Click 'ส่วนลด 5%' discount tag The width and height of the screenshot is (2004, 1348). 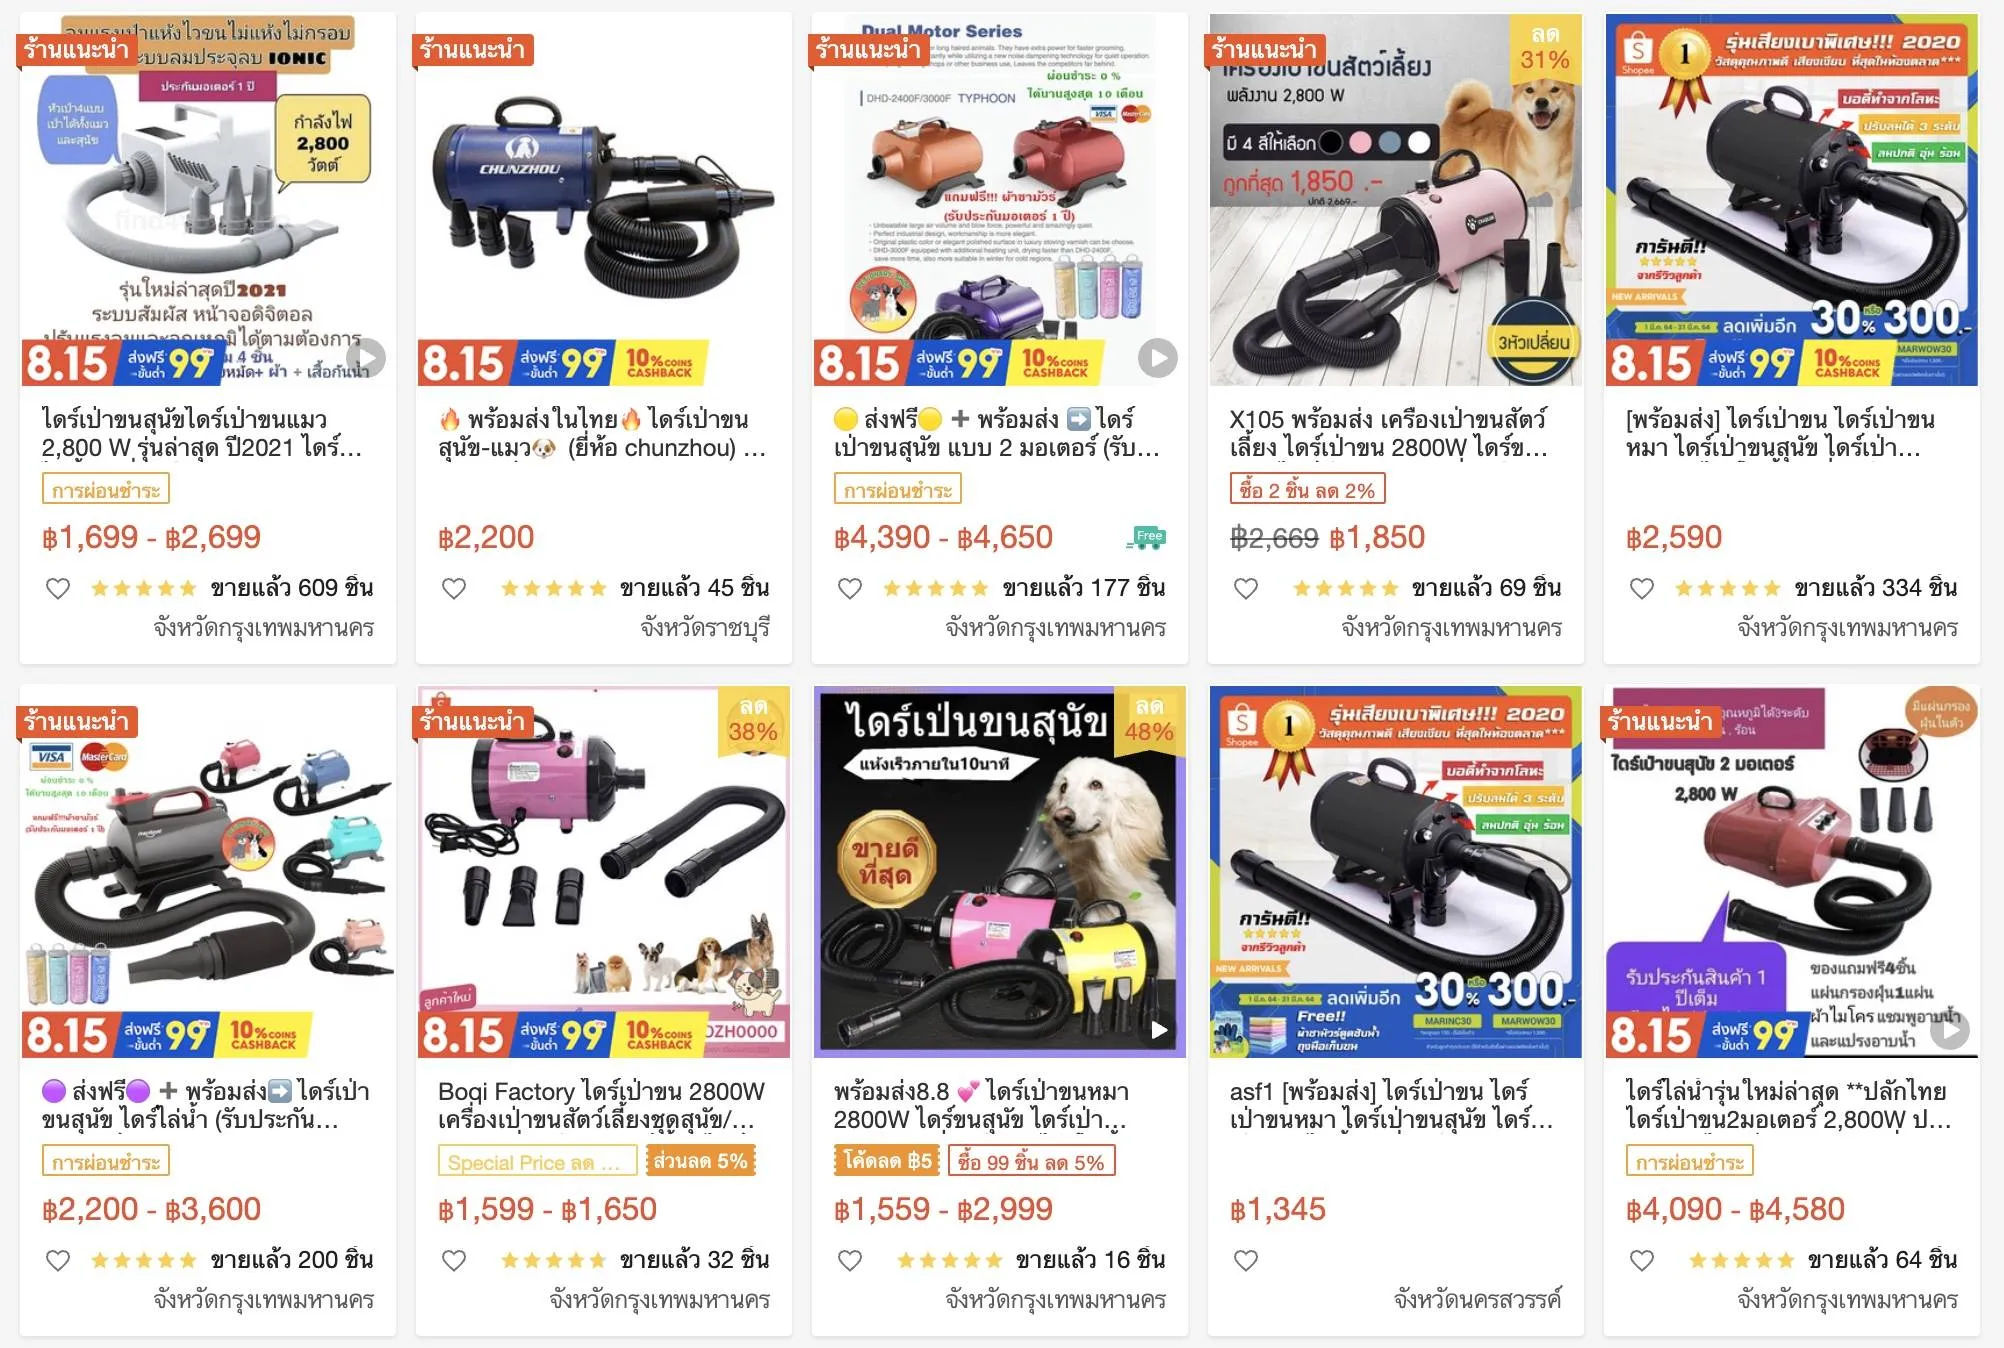click(701, 1161)
